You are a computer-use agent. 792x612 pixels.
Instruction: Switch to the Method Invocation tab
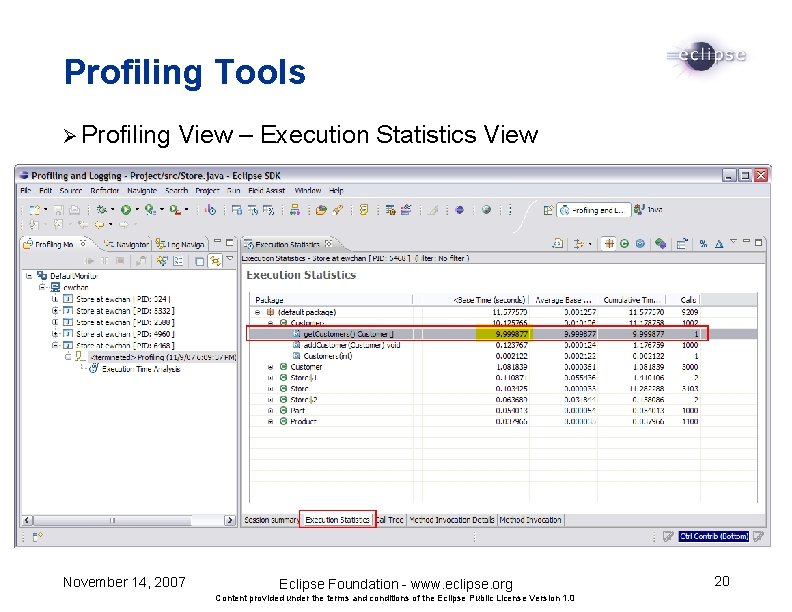[x=530, y=520]
